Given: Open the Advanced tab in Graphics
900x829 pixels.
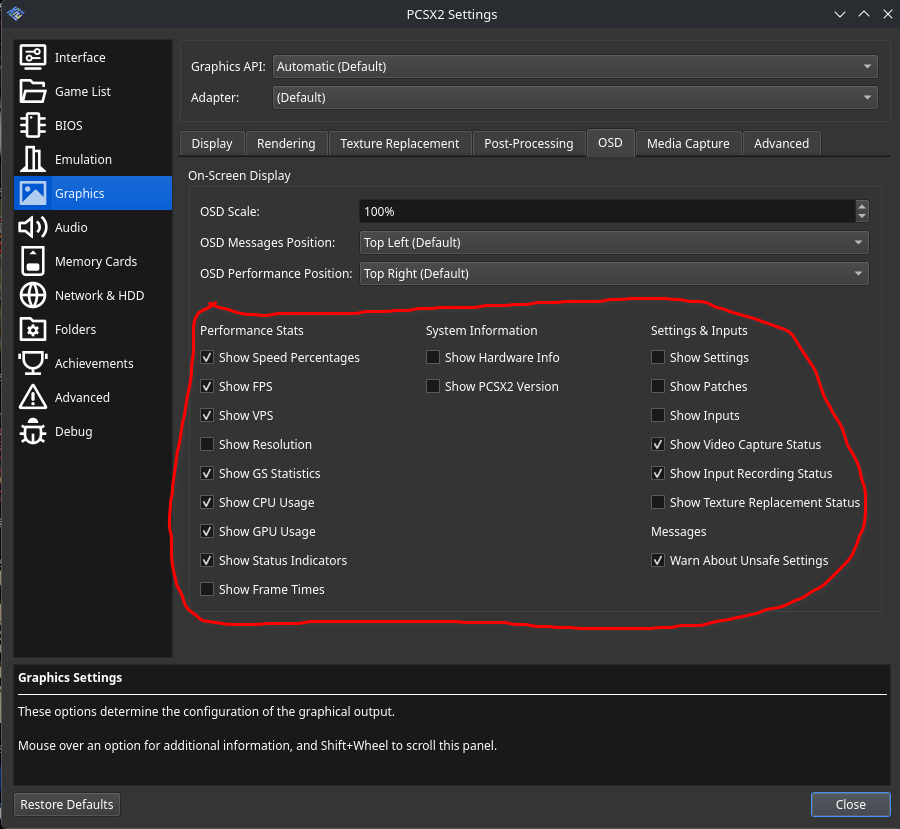Looking at the screenshot, I should click(x=781, y=144).
